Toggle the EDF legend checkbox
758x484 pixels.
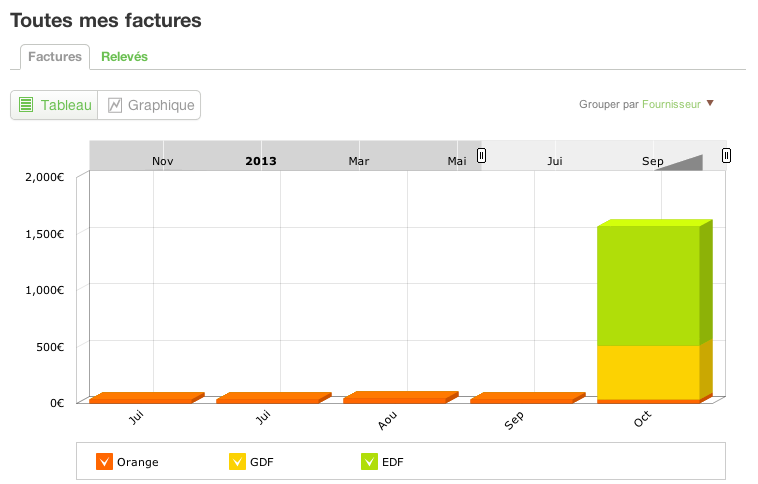370,462
